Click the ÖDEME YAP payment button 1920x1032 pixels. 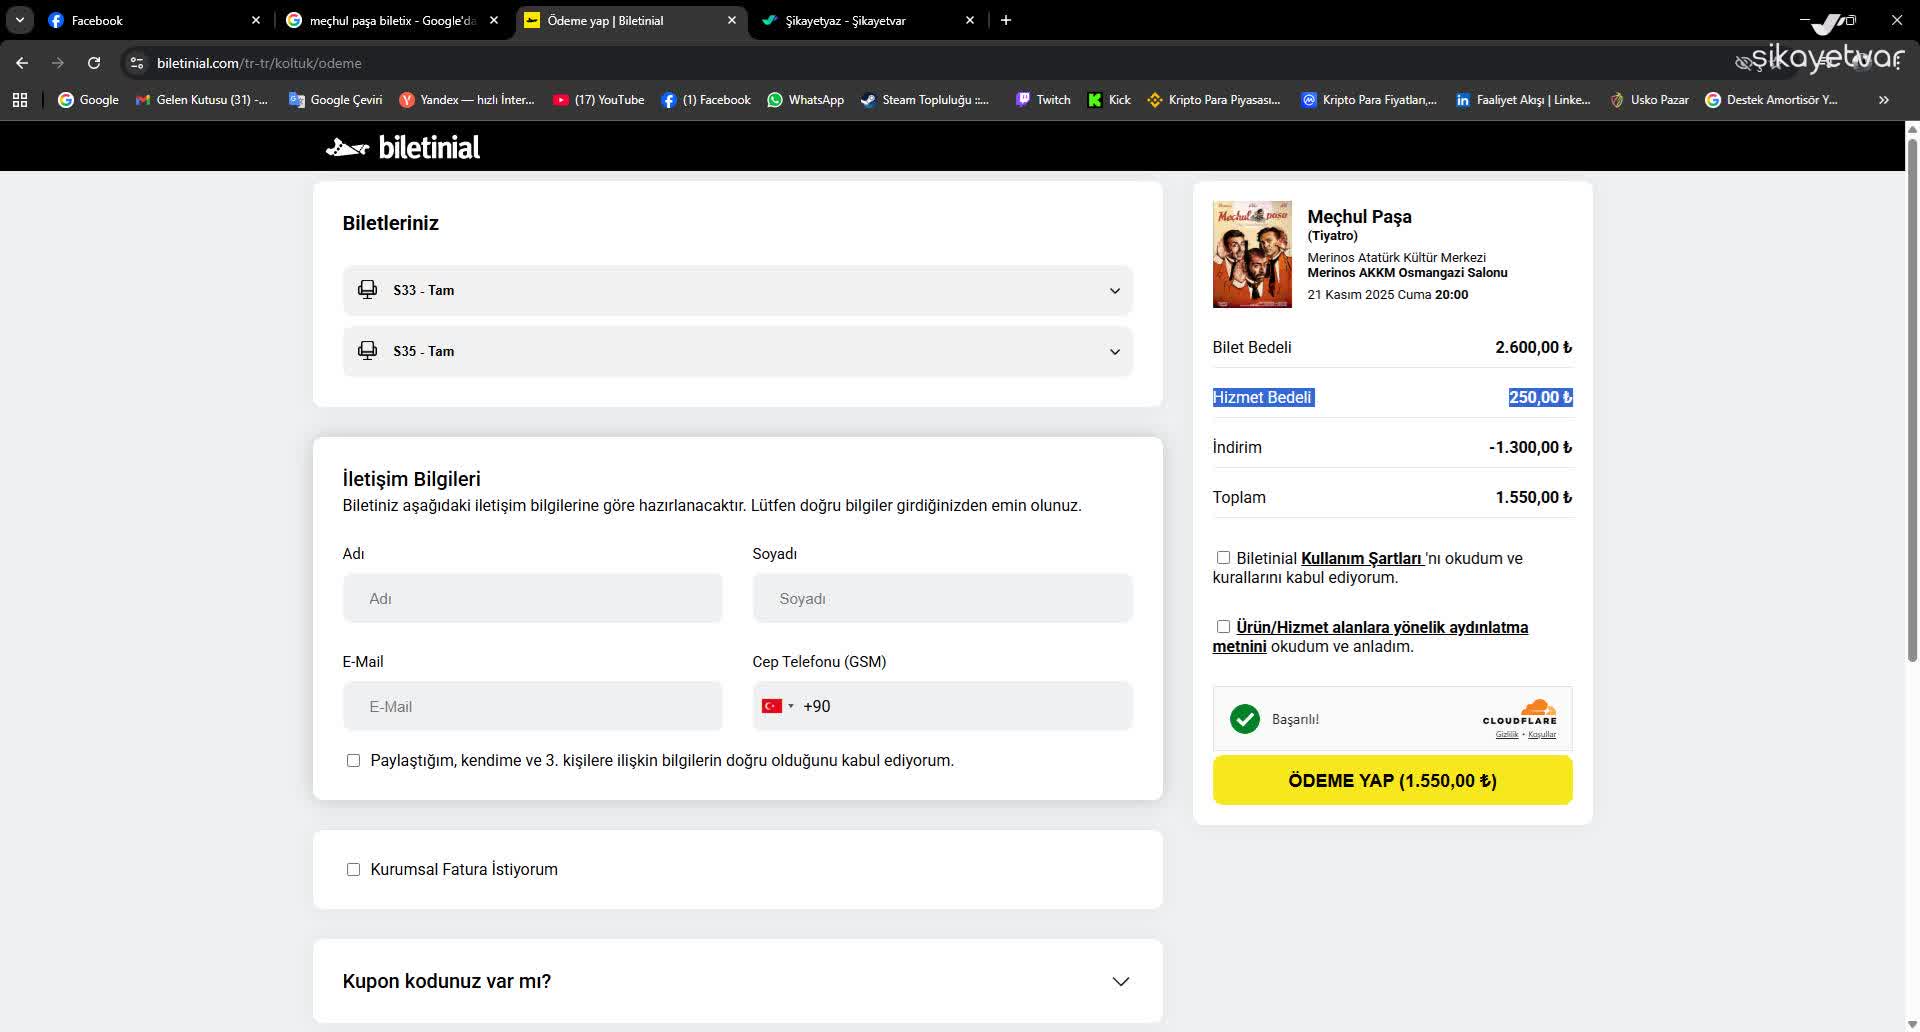pos(1392,780)
